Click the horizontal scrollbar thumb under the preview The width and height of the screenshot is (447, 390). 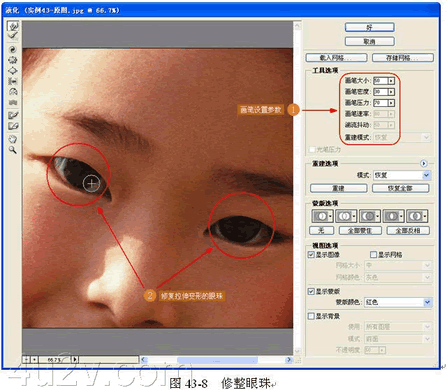(x=217, y=360)
